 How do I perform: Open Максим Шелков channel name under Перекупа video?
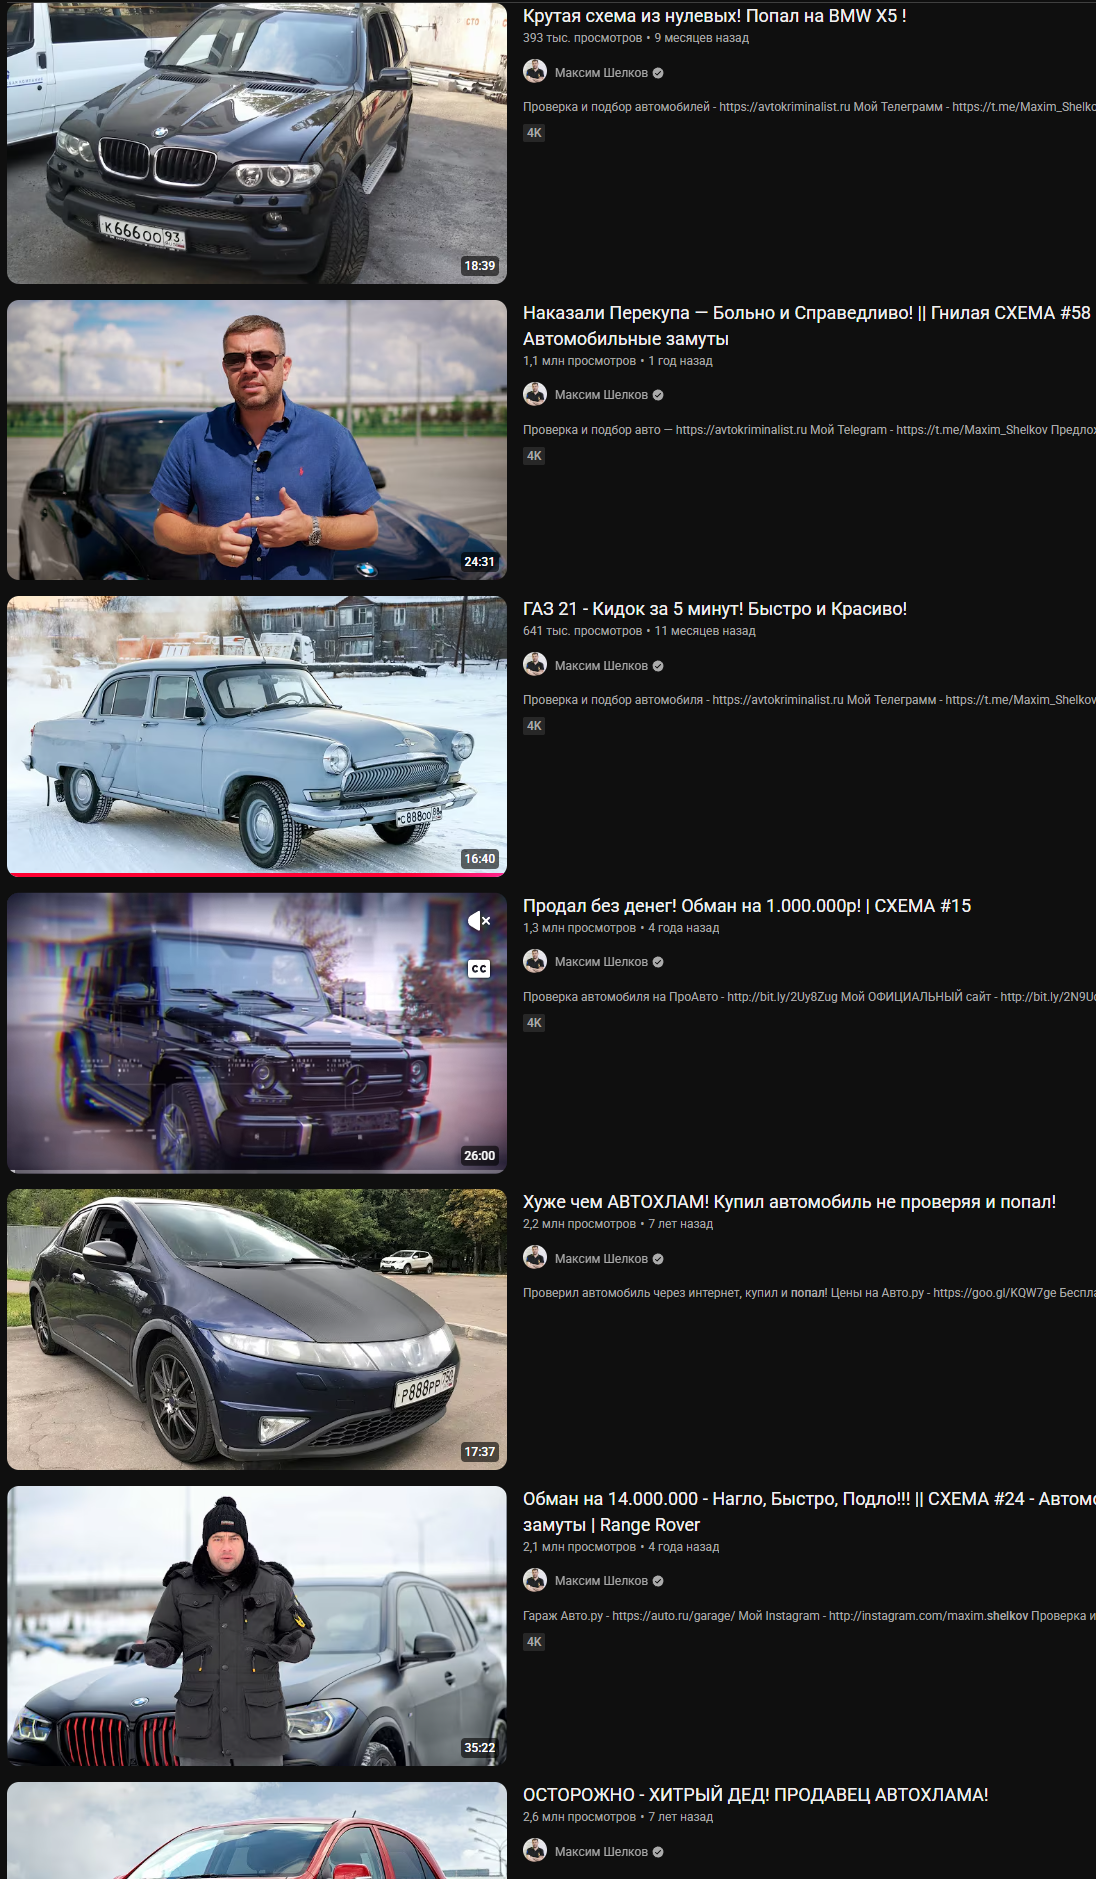[601, 395]
